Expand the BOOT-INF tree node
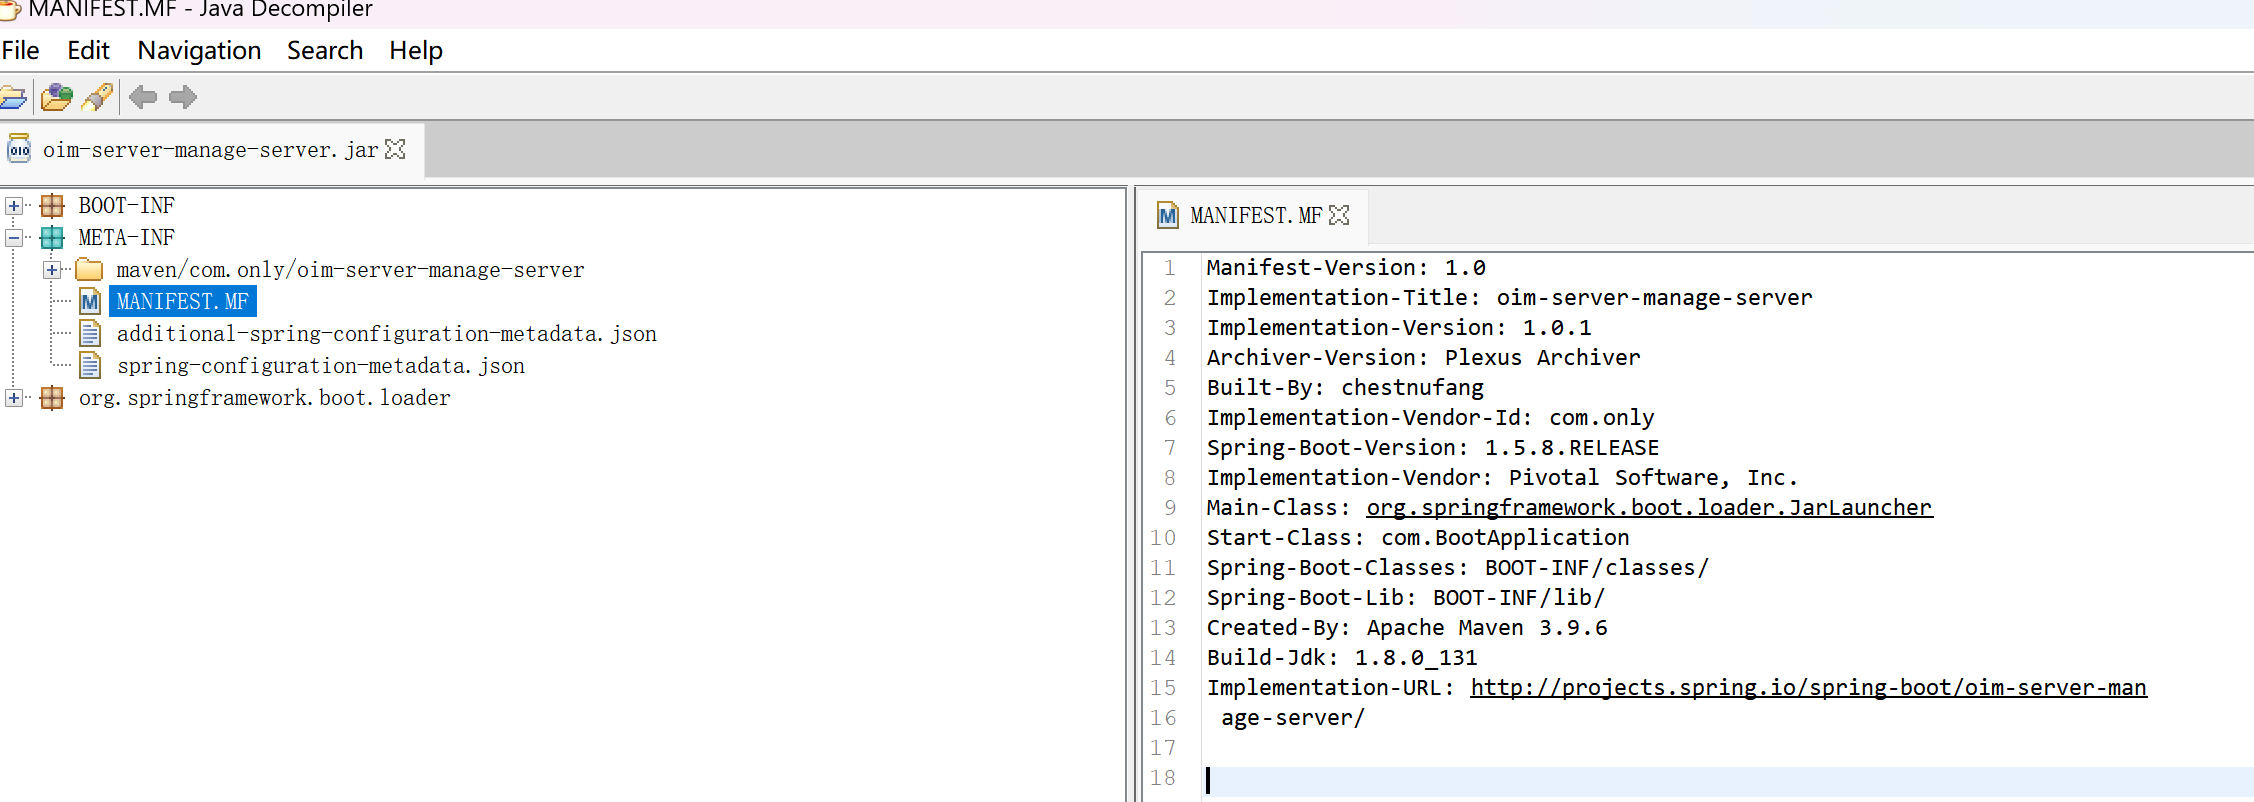 14,206
